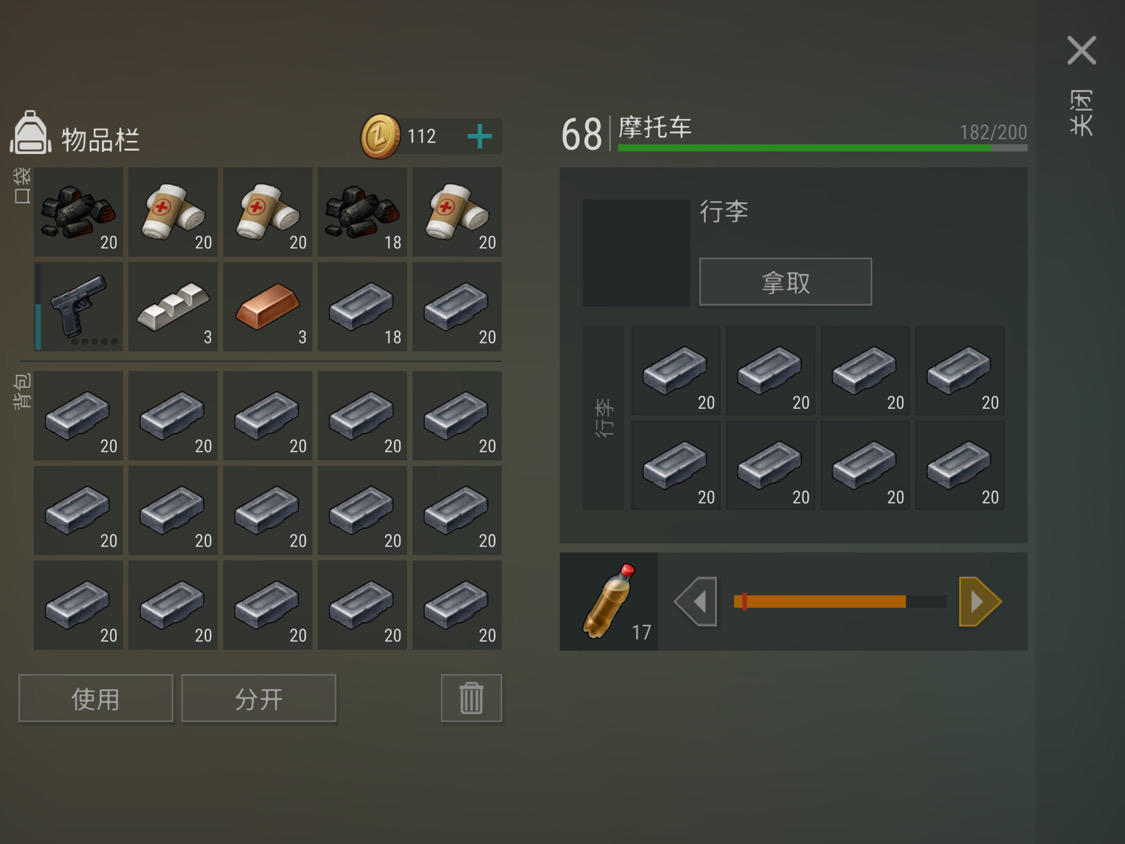
Task: Close the inventory with the X
Action: (x=1081, y=50)
